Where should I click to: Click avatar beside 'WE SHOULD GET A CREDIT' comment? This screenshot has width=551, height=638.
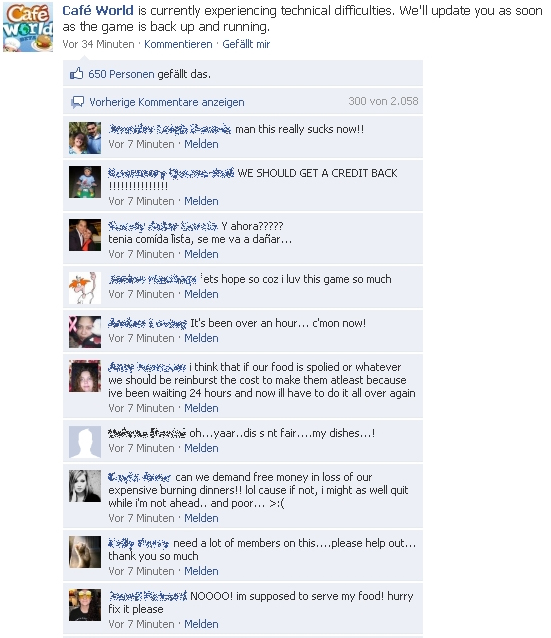click(x=85, y=182)
